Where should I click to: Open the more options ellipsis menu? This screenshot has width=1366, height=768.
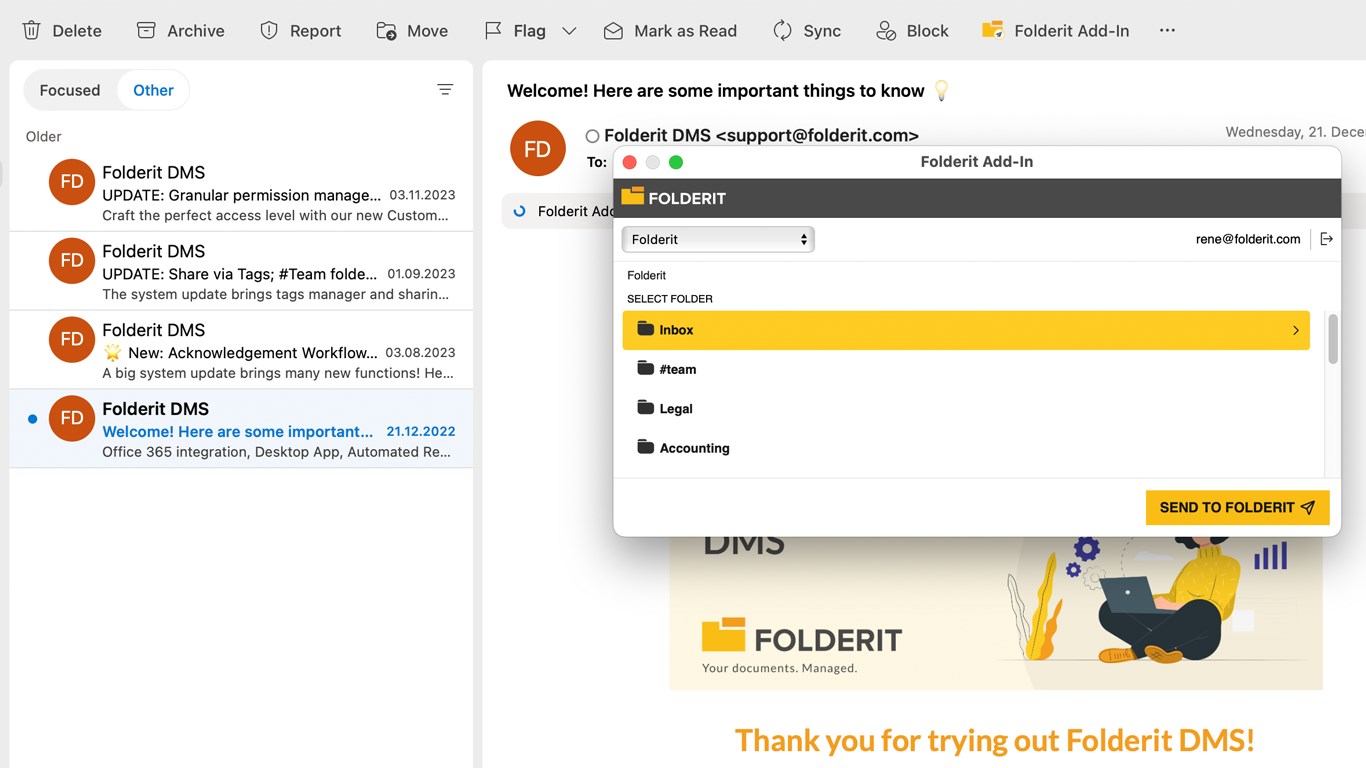point(1167,31)
